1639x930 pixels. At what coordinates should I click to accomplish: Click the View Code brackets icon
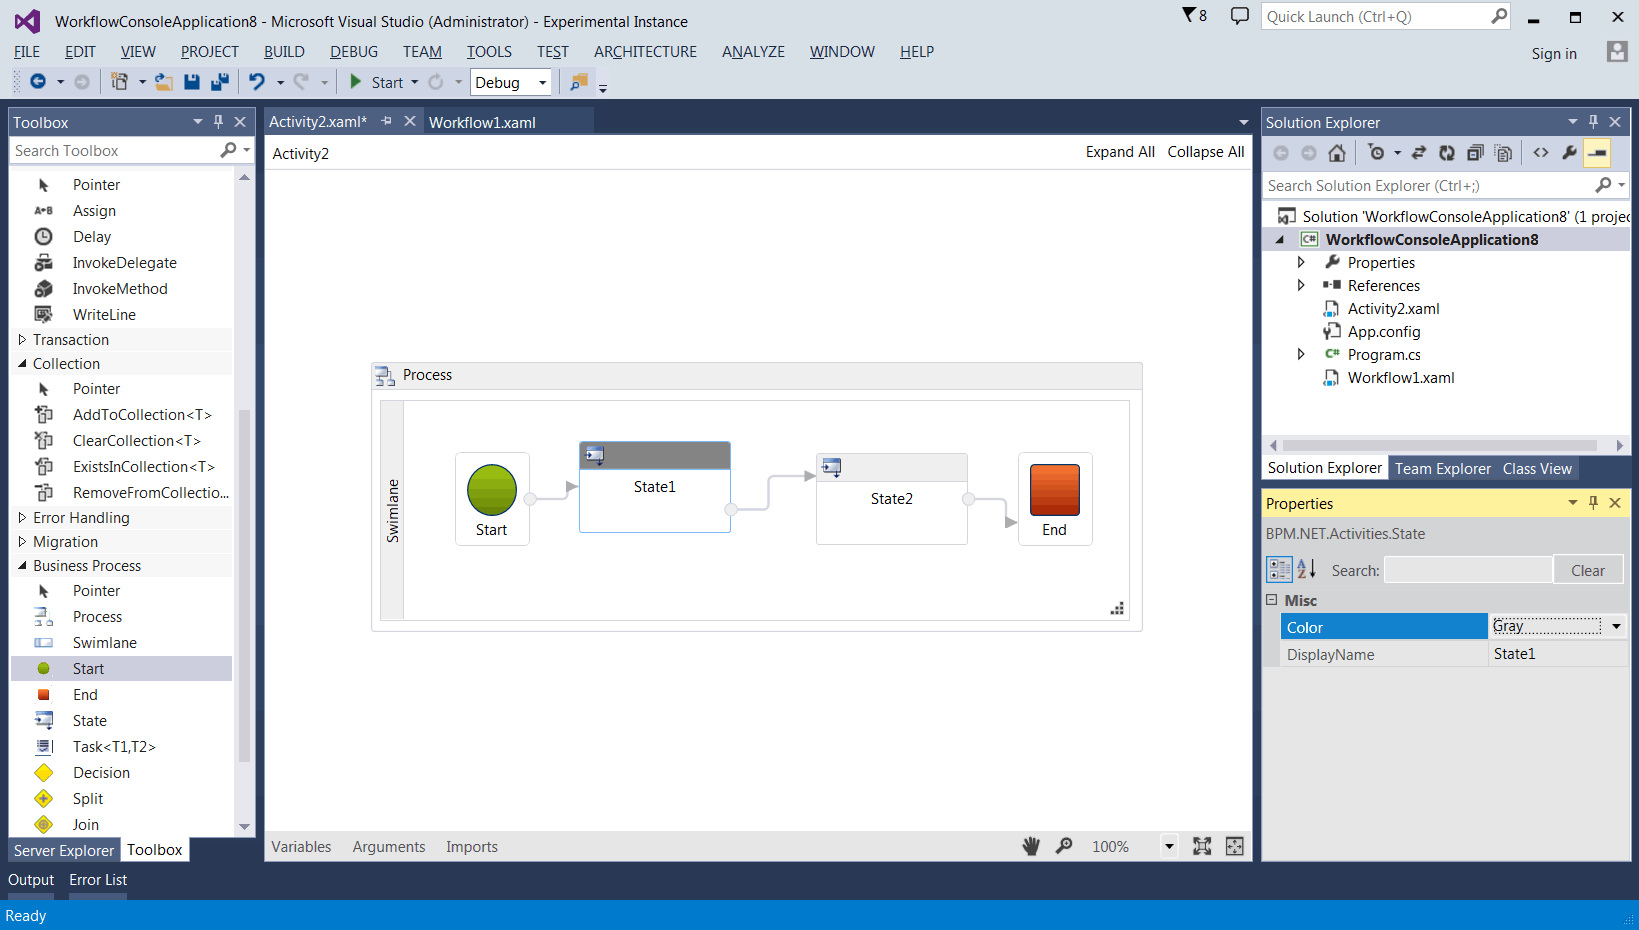point(1541,153)
